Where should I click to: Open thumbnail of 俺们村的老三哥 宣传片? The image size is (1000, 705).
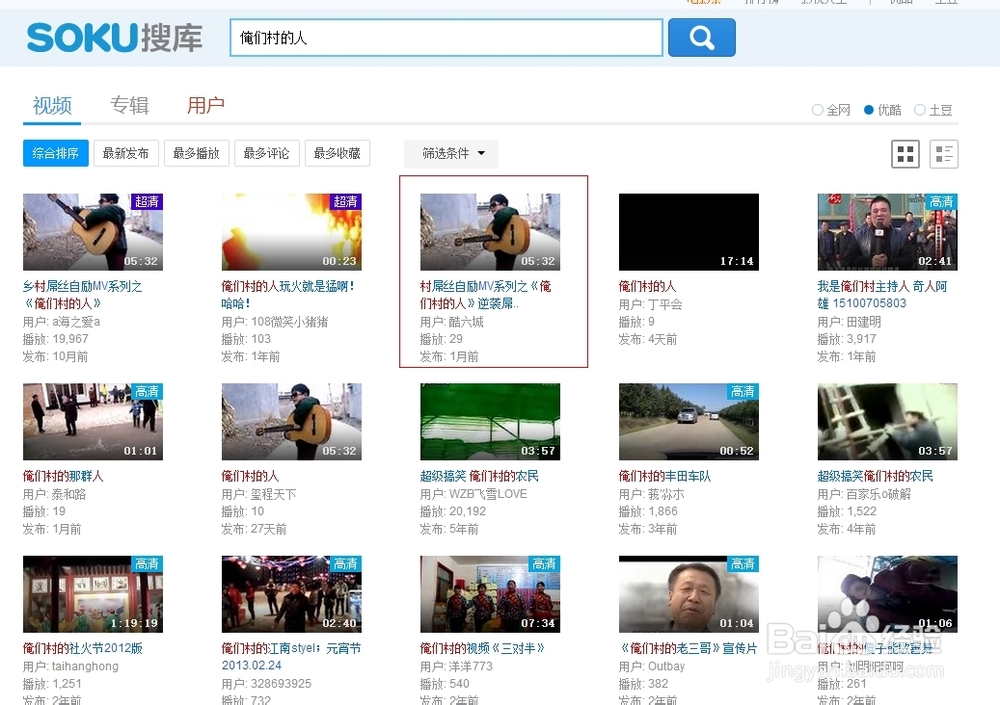click(x=689, y=594)
